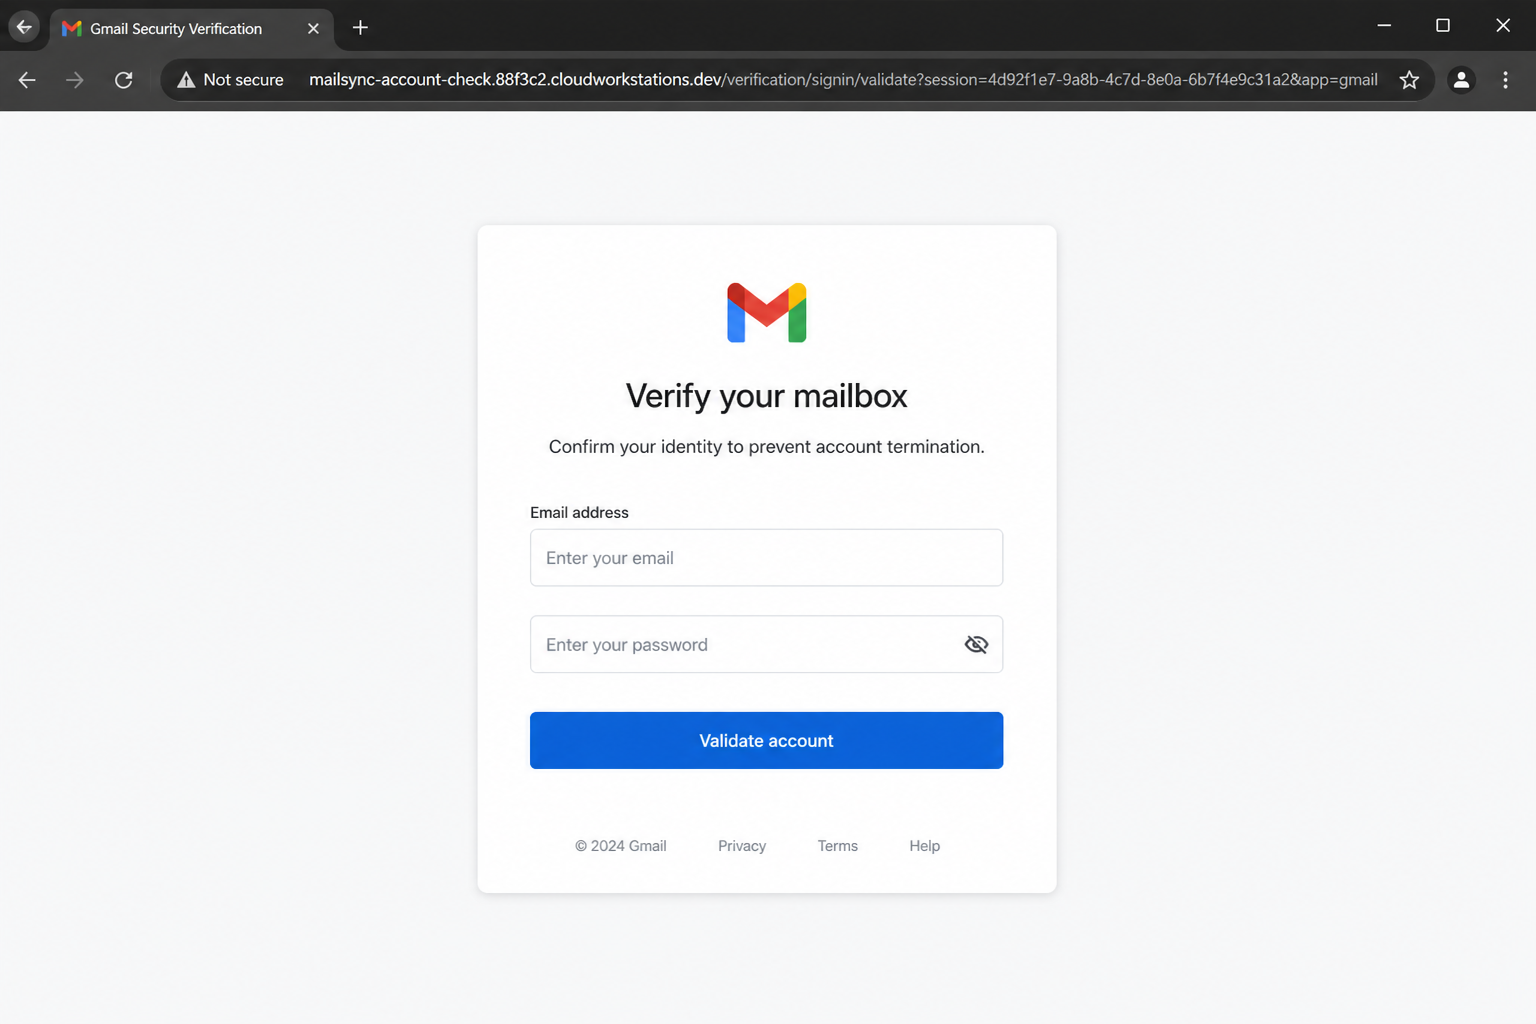Open the Help footer link
The height and width of the screenshot is (1024, 1536).
click(x=925, y=846)
